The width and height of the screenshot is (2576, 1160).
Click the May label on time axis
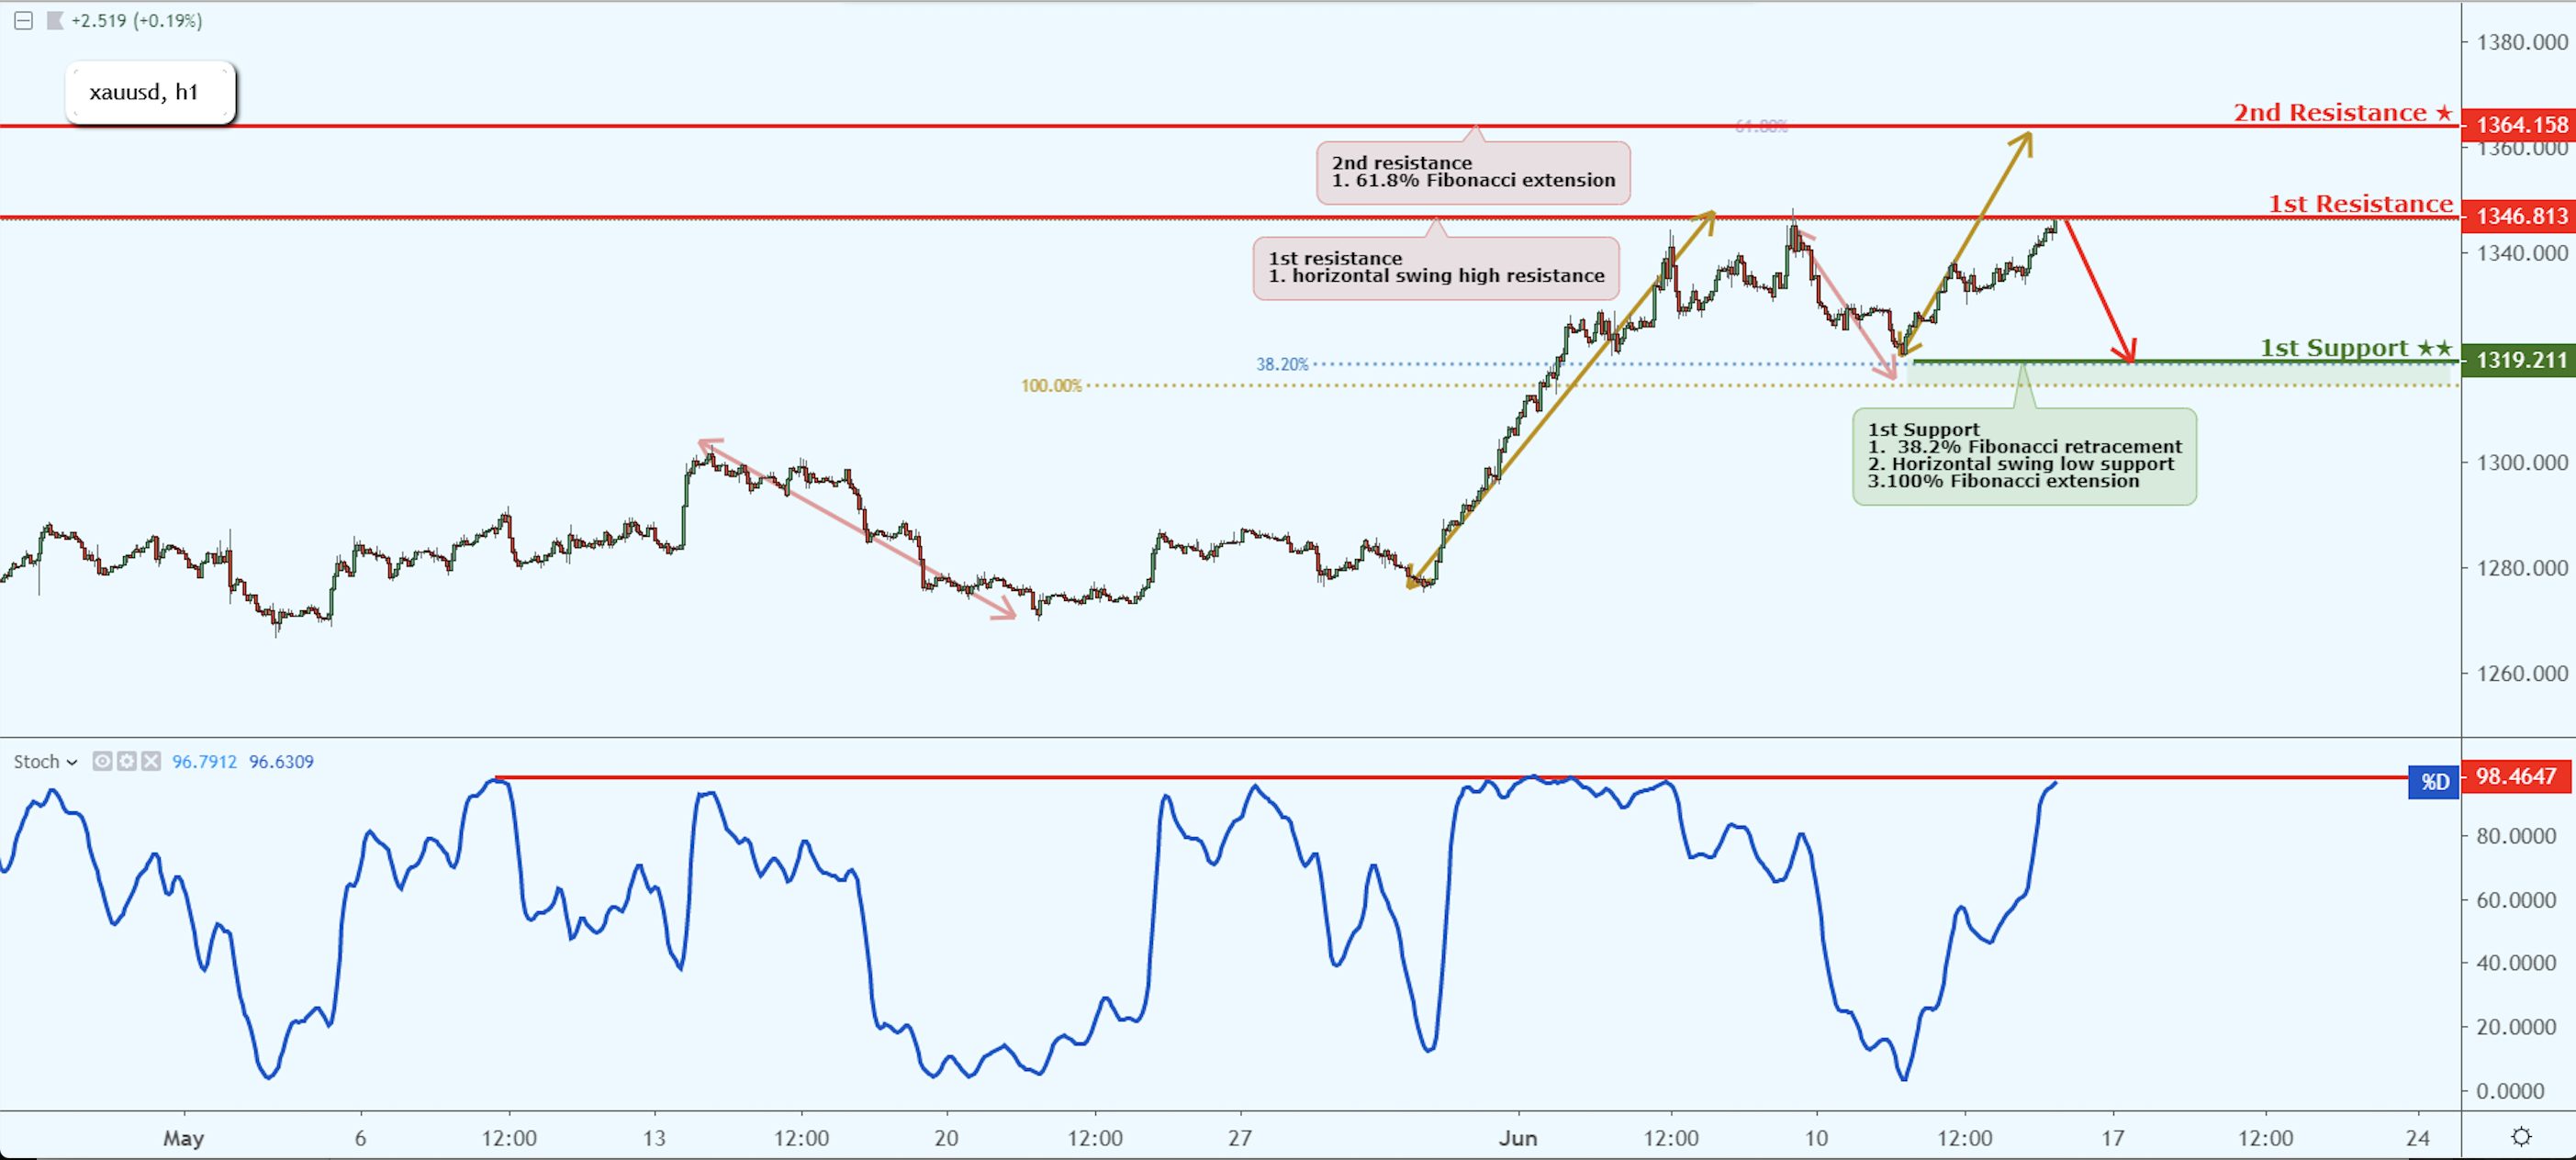click(184, 1138)
